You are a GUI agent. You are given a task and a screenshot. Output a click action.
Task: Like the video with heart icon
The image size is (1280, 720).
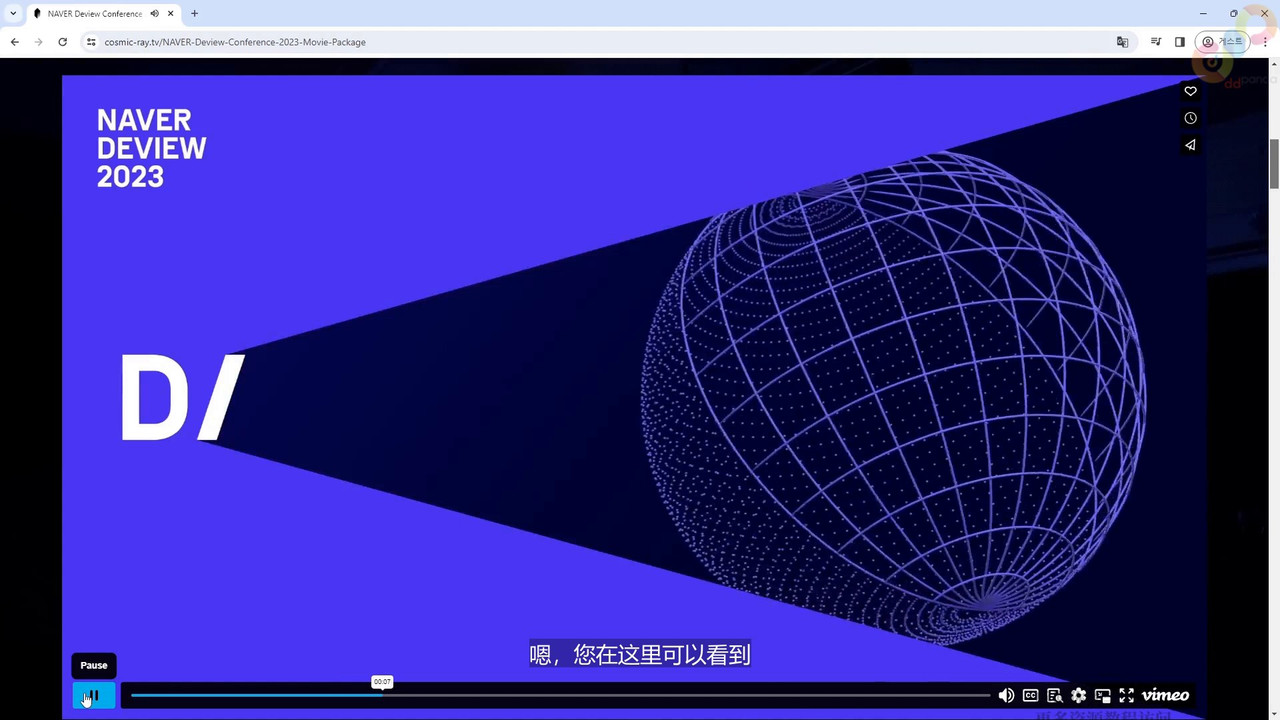pos(1190,91)
